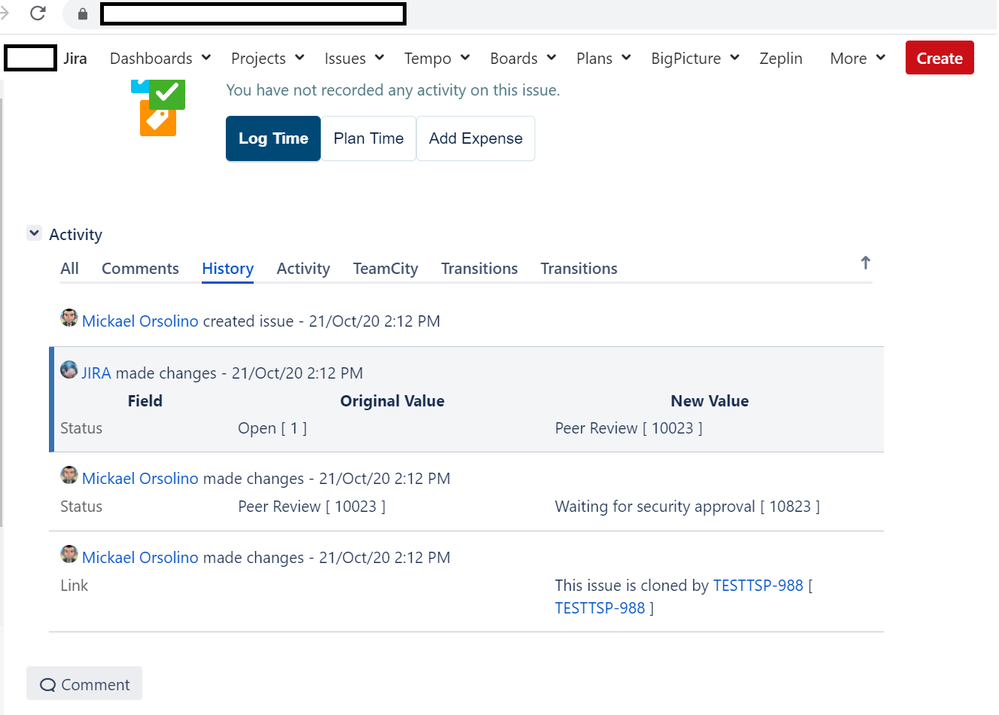This screenshot has height=715, width=999.
Task: Open bracketed TESTTSP-988 link on second line
Action: tap(600, 608)
